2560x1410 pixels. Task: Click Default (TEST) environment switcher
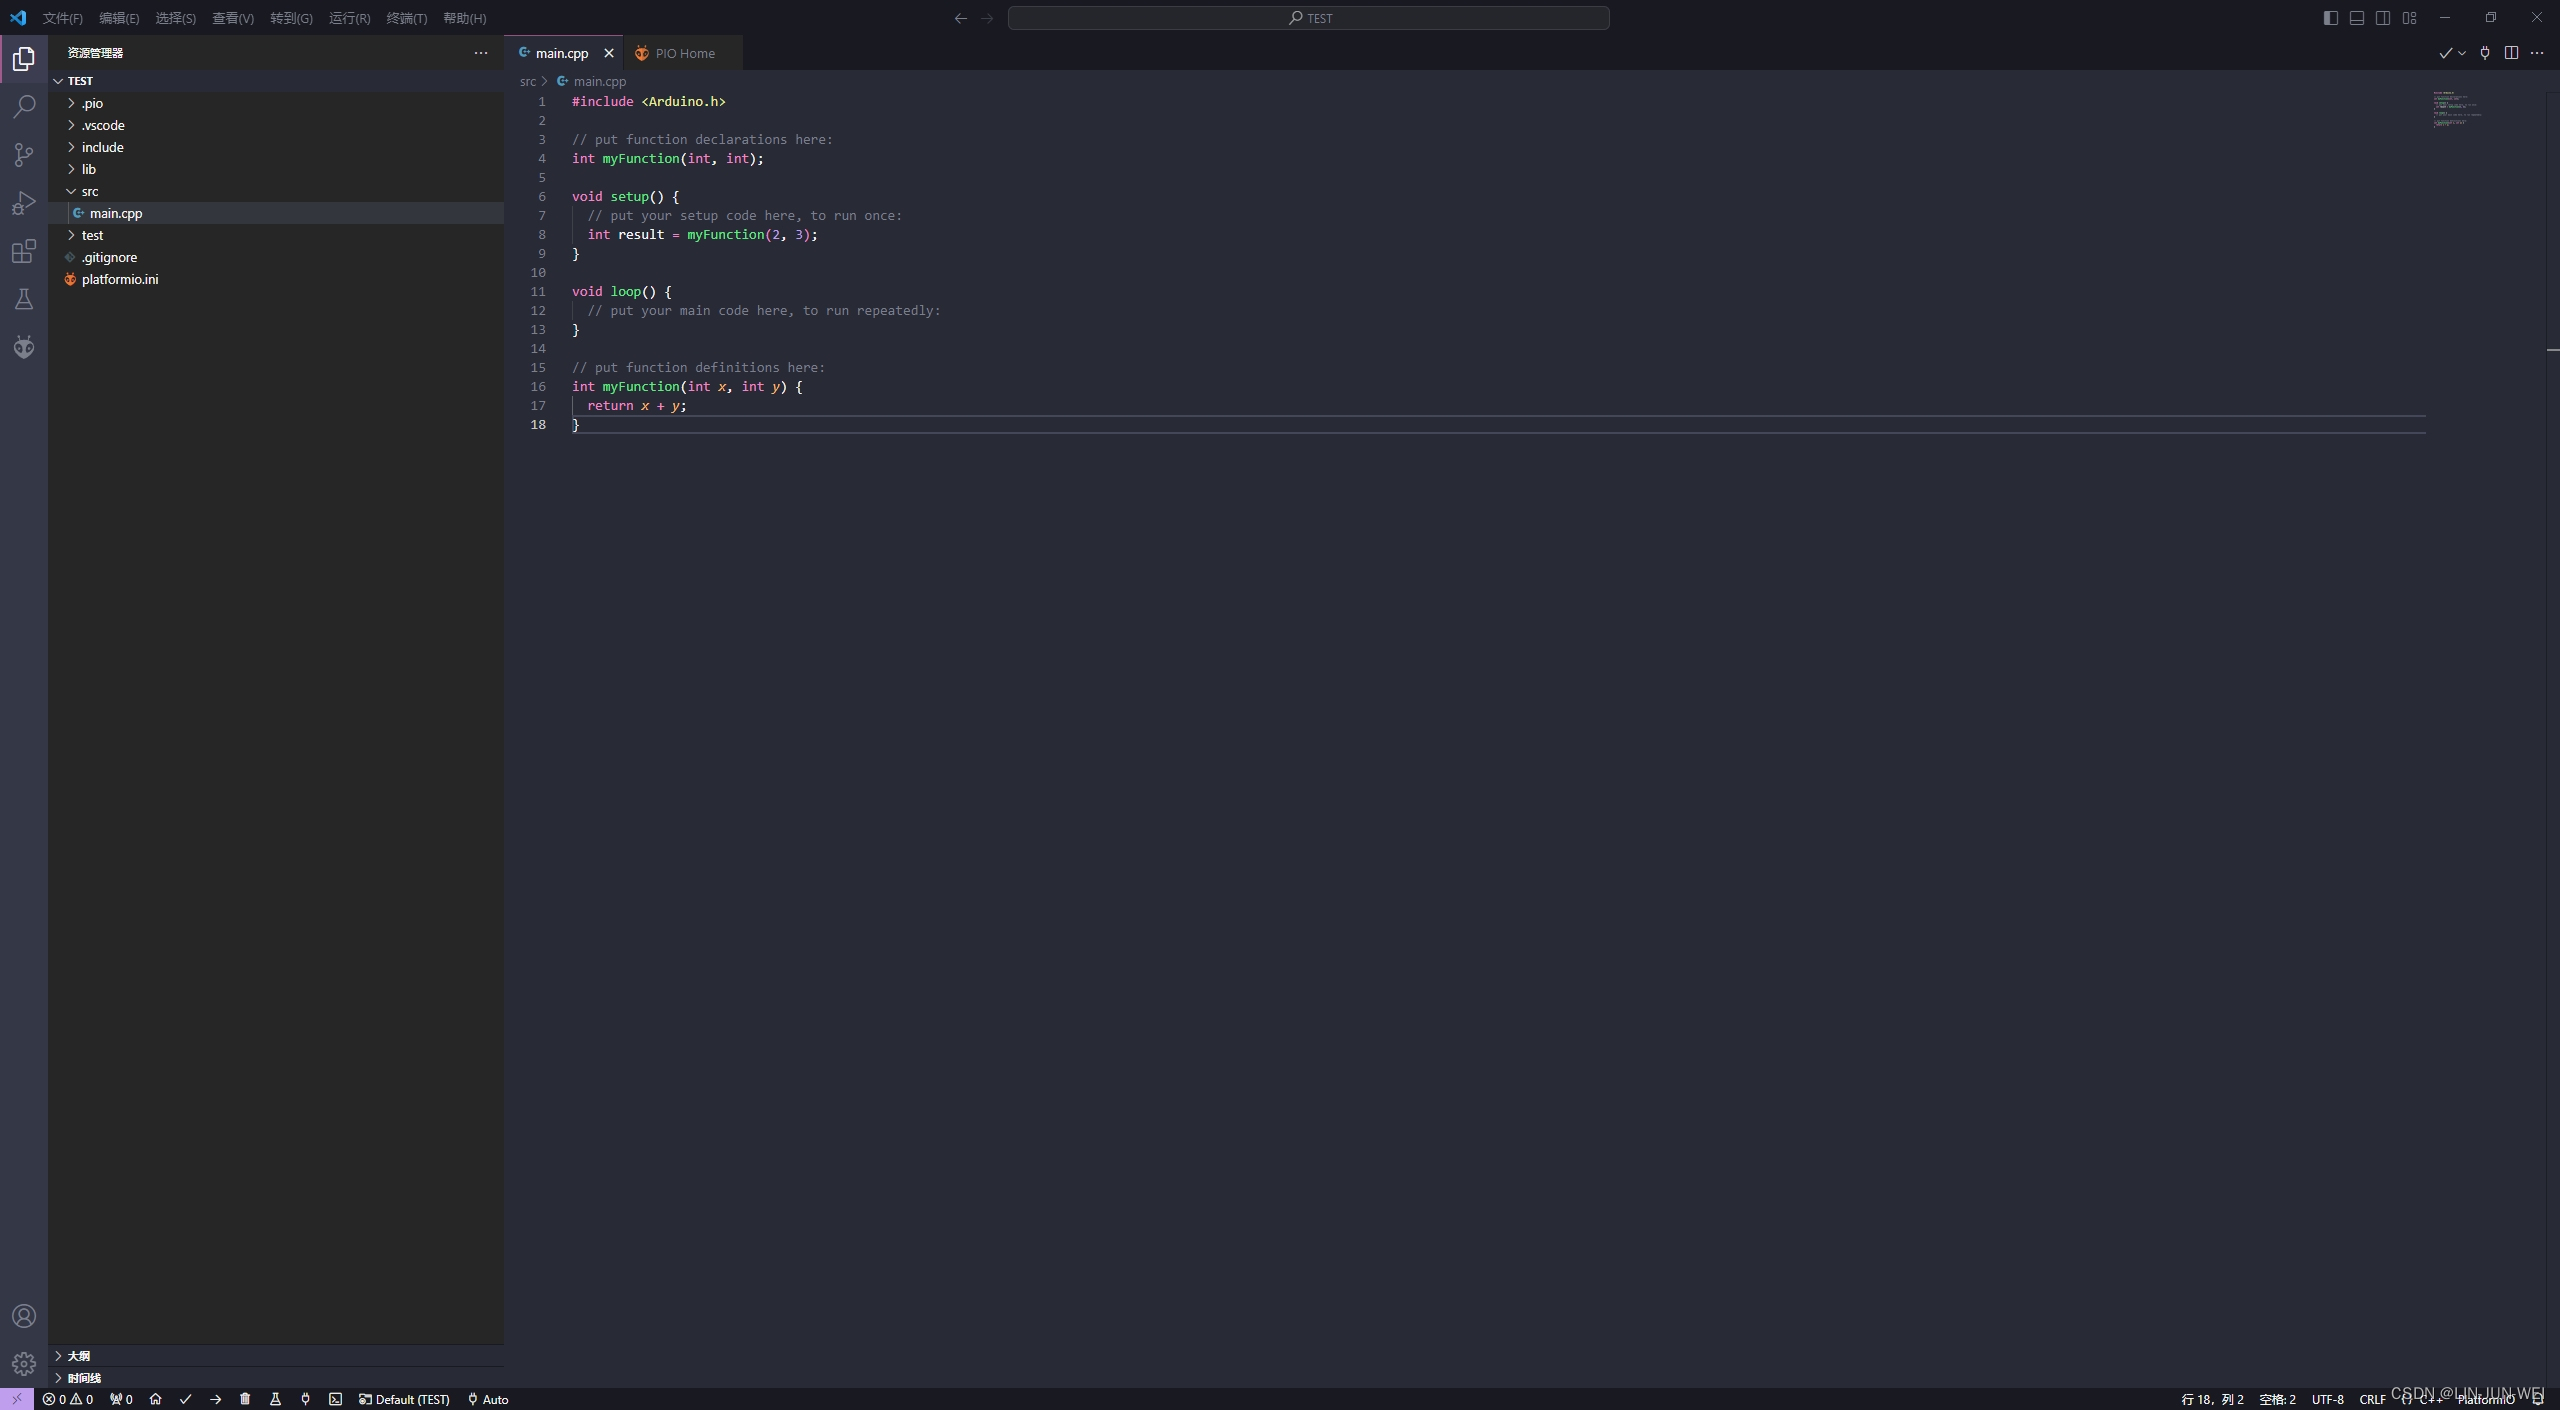coord(405,1399)
